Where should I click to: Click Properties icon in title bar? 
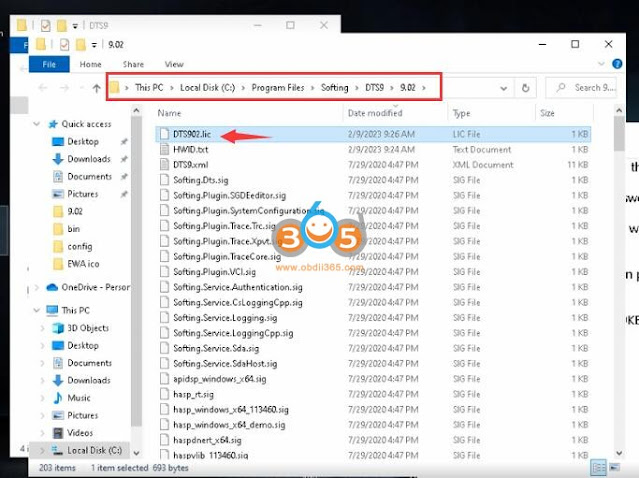coord(64,44)
